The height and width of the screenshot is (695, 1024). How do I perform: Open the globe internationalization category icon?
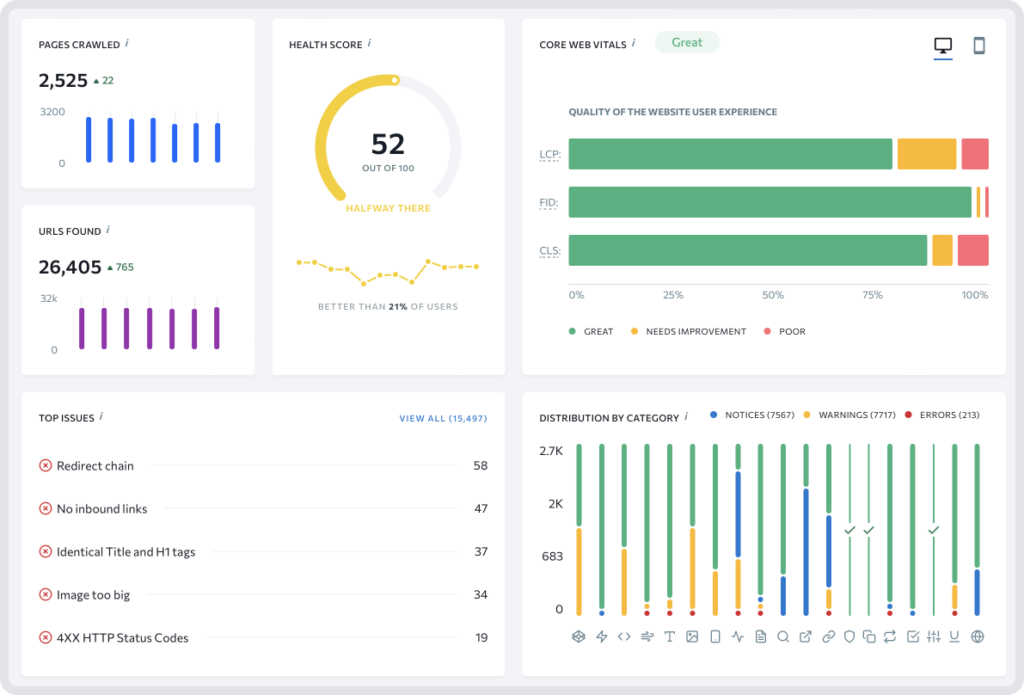point(977,637)
